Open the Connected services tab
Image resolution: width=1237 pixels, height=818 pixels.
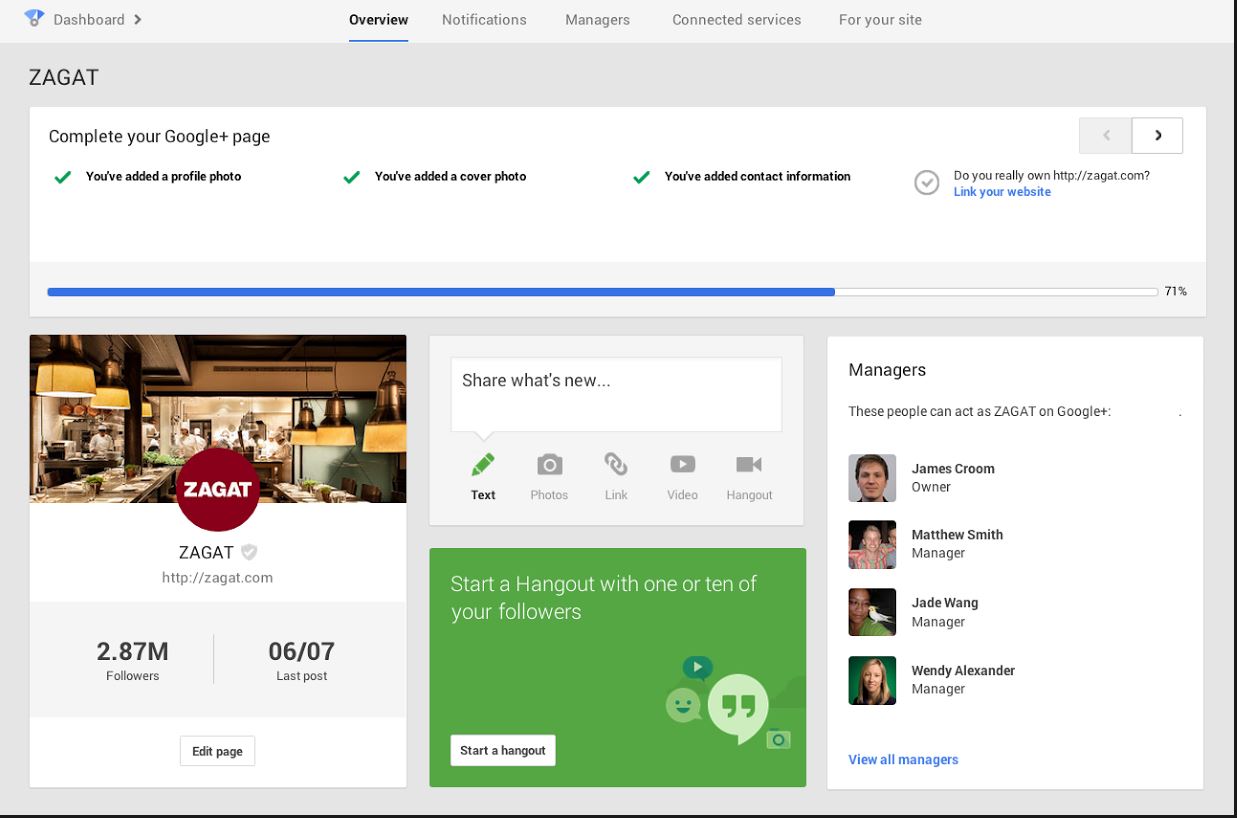click(736, 19)
